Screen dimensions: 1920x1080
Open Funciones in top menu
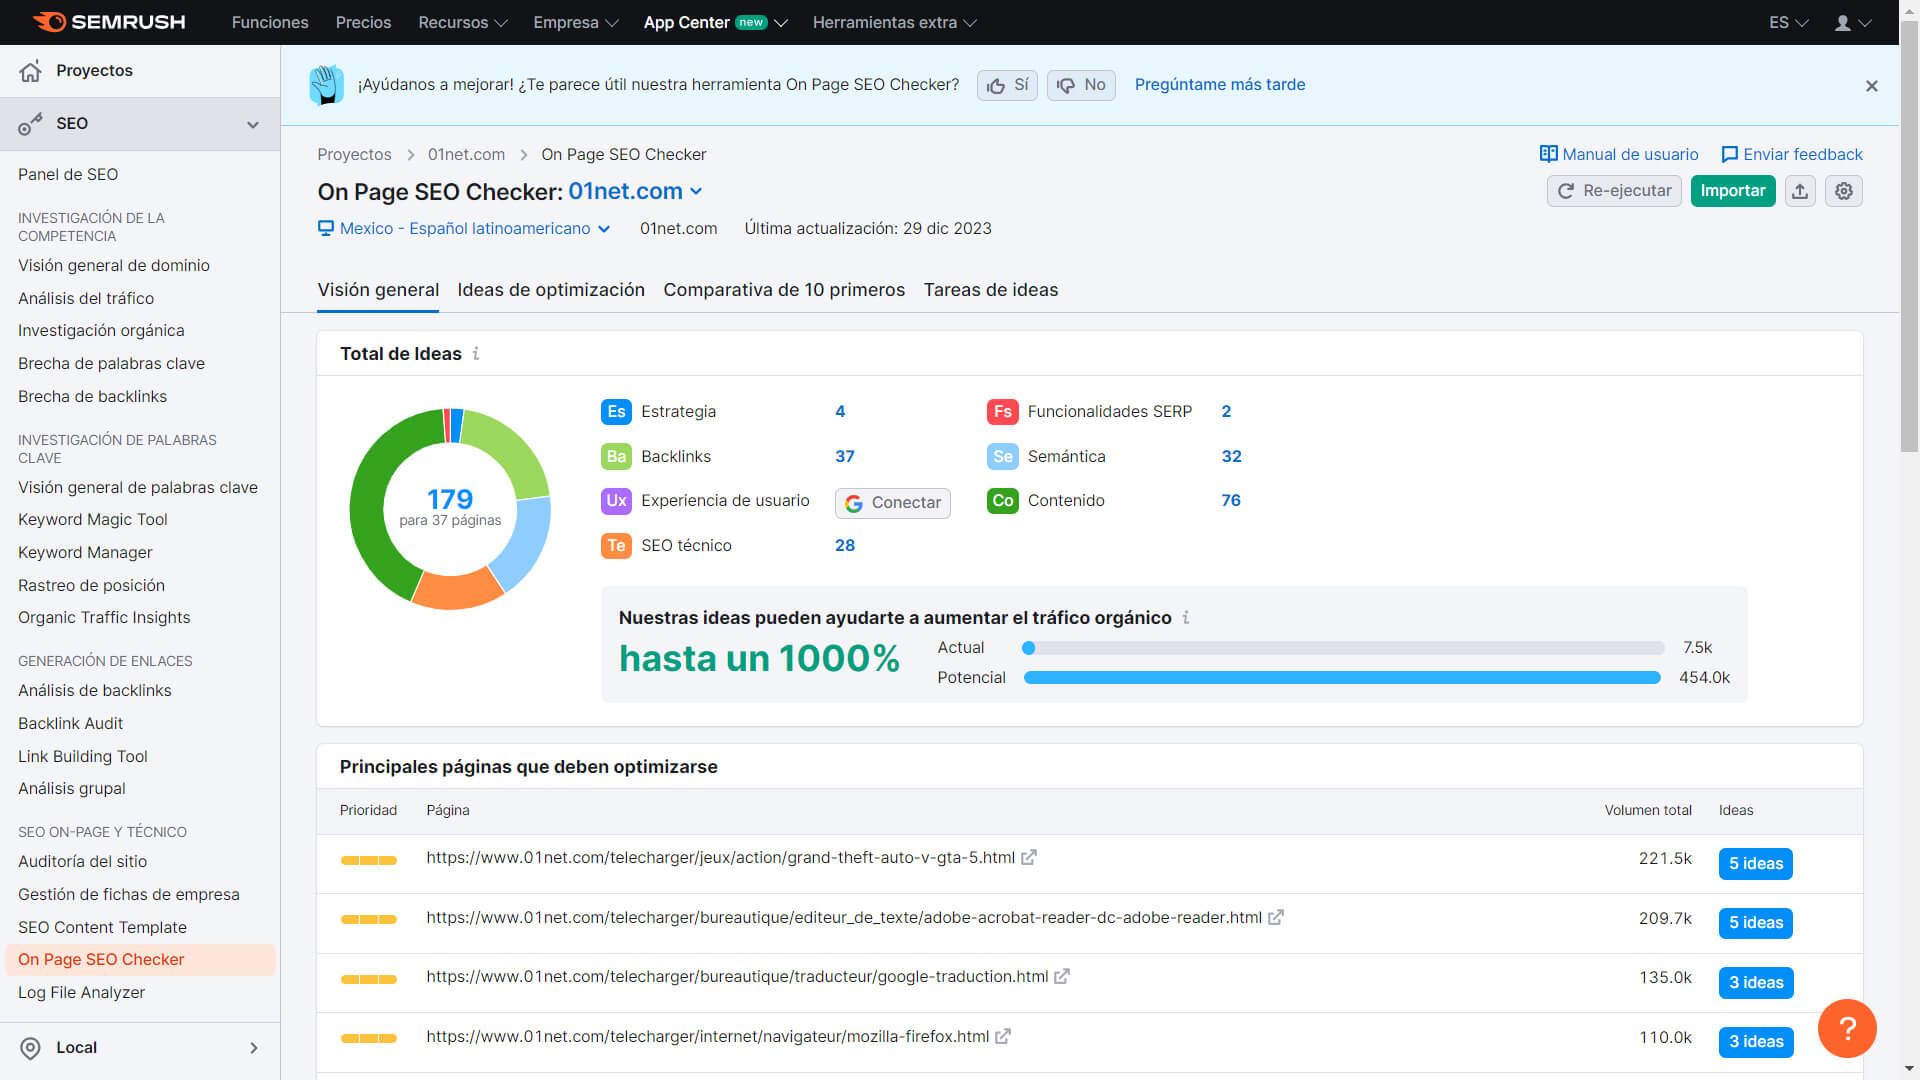point(270,22)
